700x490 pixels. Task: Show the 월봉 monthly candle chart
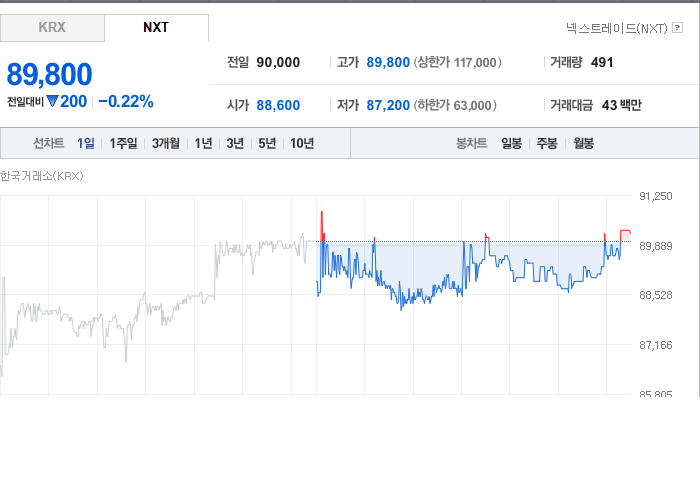pyautogui.click(x=583, y=143)
